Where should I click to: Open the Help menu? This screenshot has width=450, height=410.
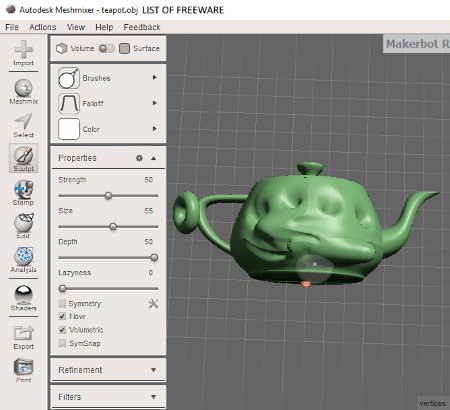pos(104,27)
